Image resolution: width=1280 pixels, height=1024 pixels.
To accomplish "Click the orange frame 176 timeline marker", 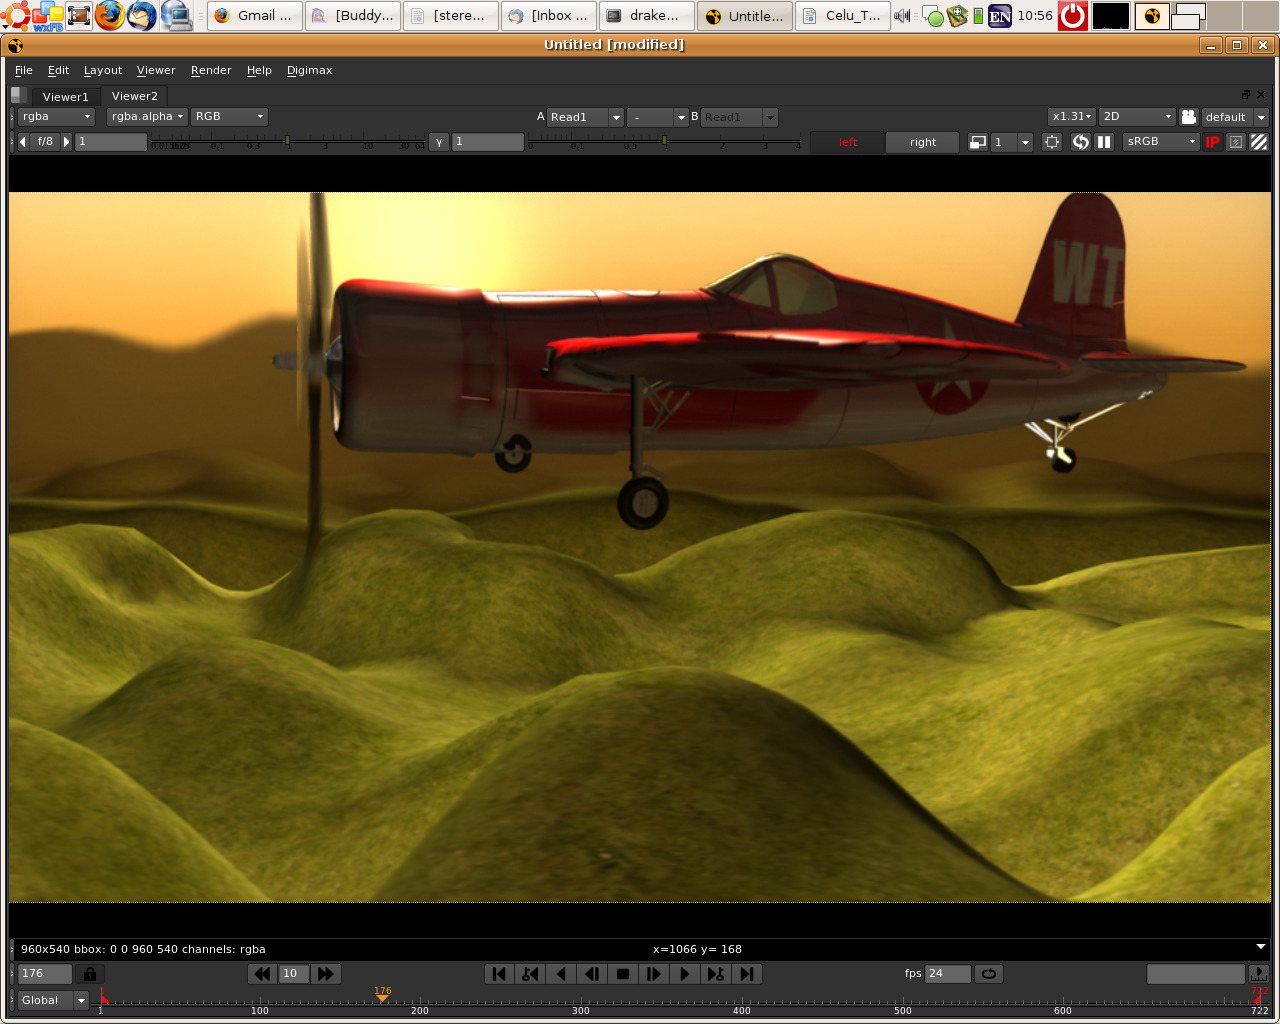I will point(382,994).
